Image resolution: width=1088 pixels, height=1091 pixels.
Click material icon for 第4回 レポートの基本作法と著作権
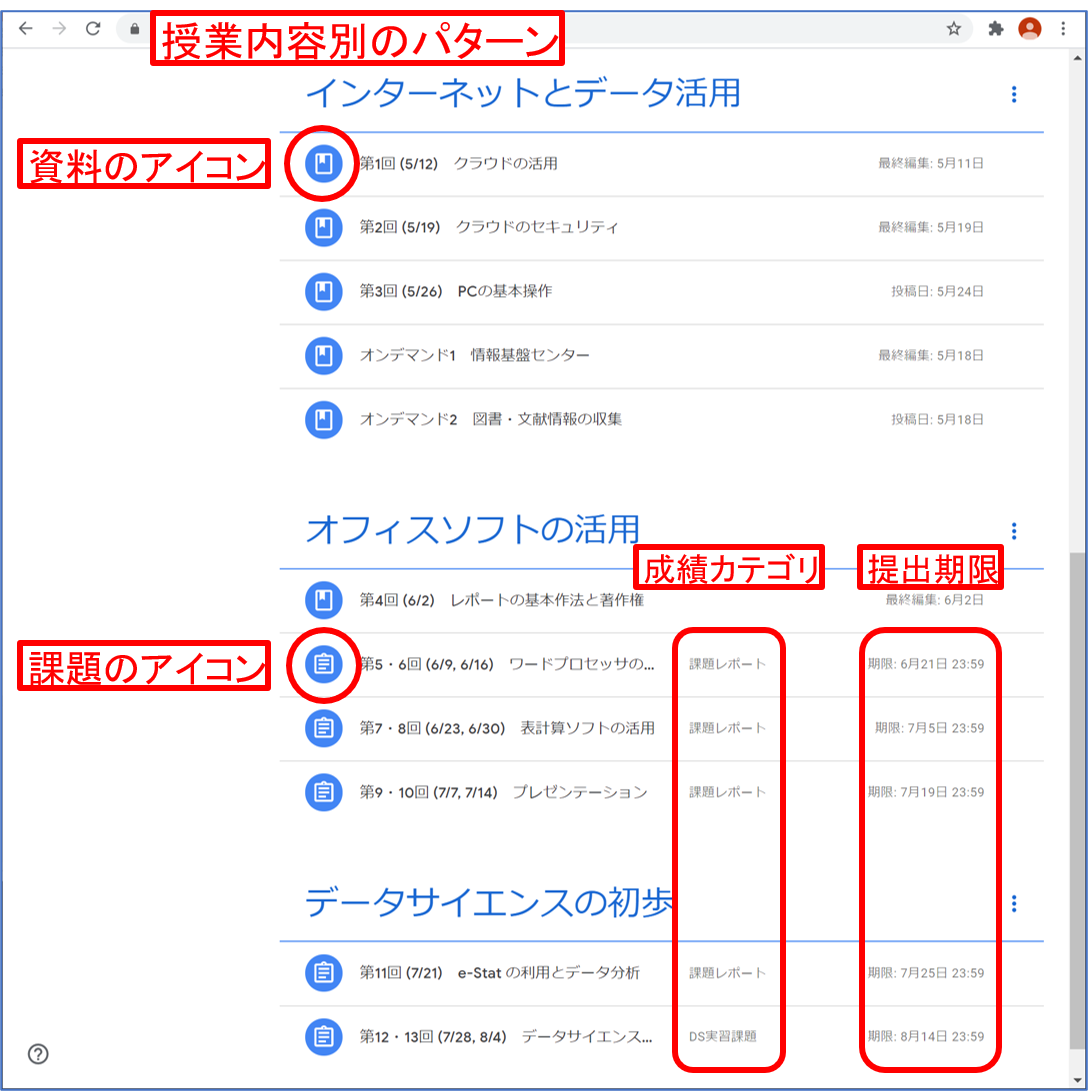tap(323, 600)
